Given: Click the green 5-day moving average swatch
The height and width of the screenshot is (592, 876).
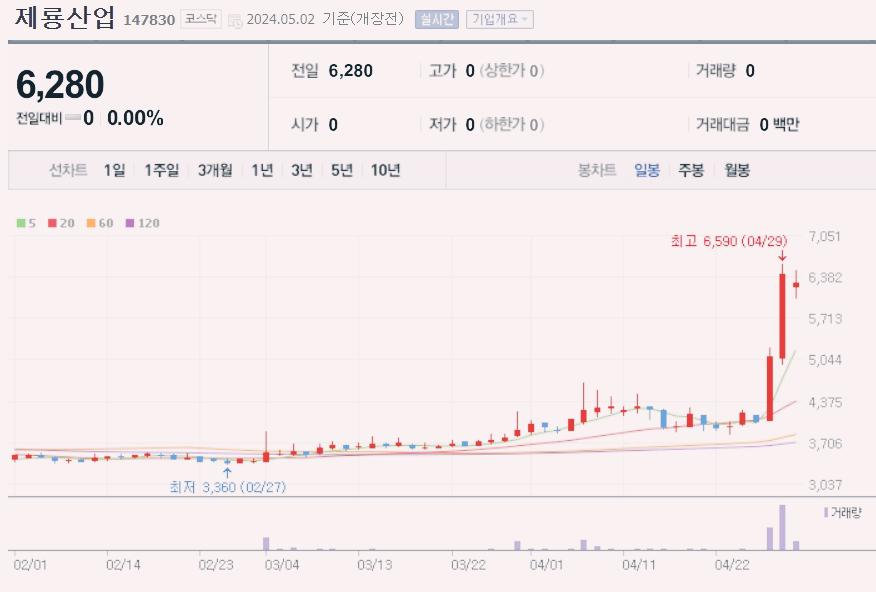Looking at the screenshot, I should tap(21, 223).
